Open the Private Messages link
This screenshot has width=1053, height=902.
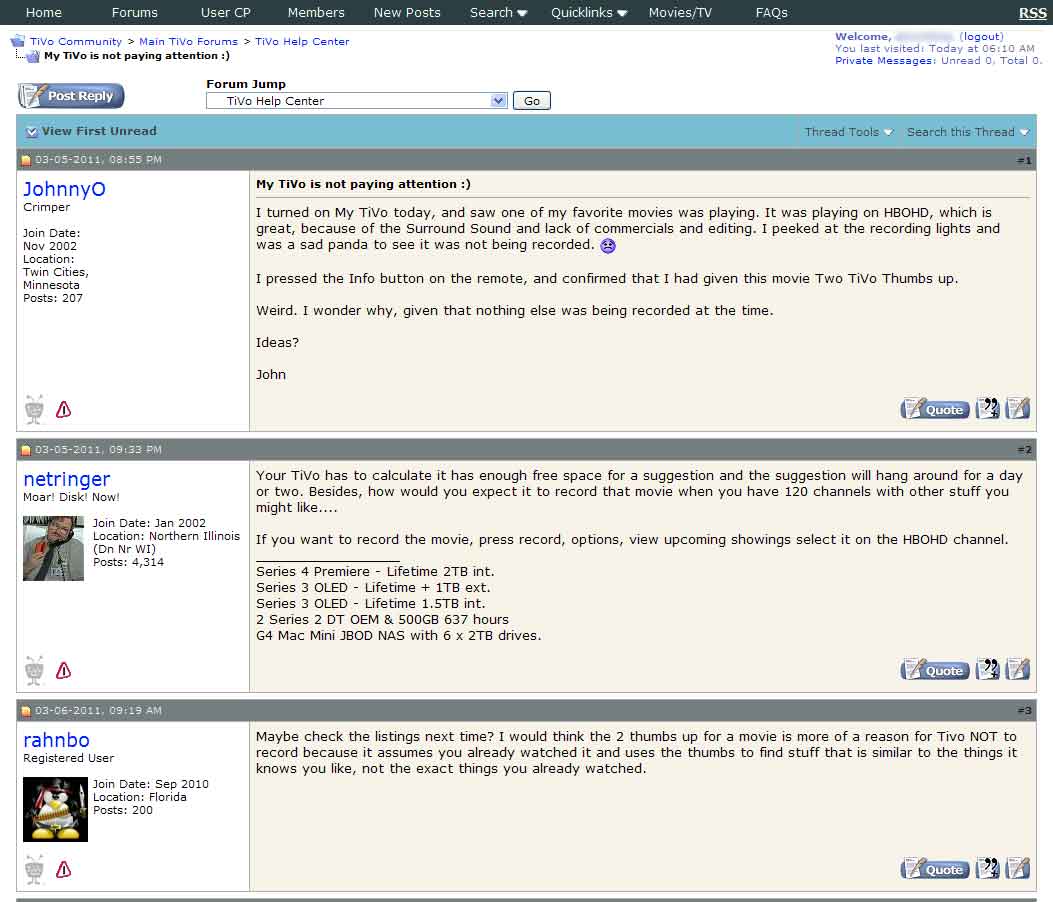(884, 60)
